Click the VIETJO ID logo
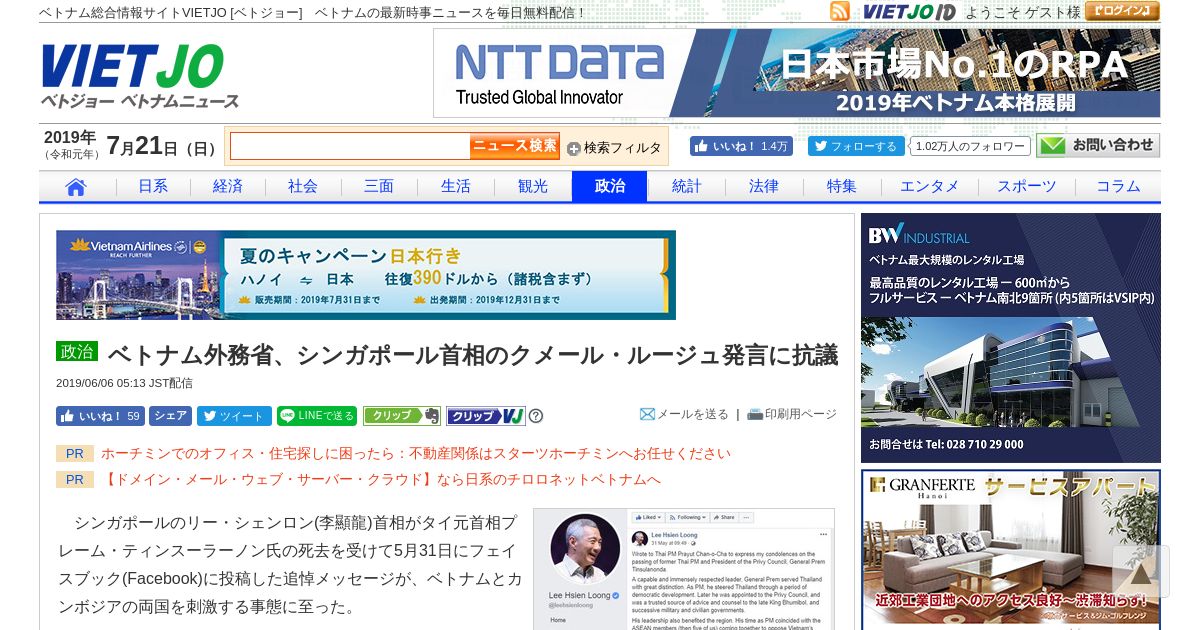The height and width of the screenshot is (630, 1200). 910,12
